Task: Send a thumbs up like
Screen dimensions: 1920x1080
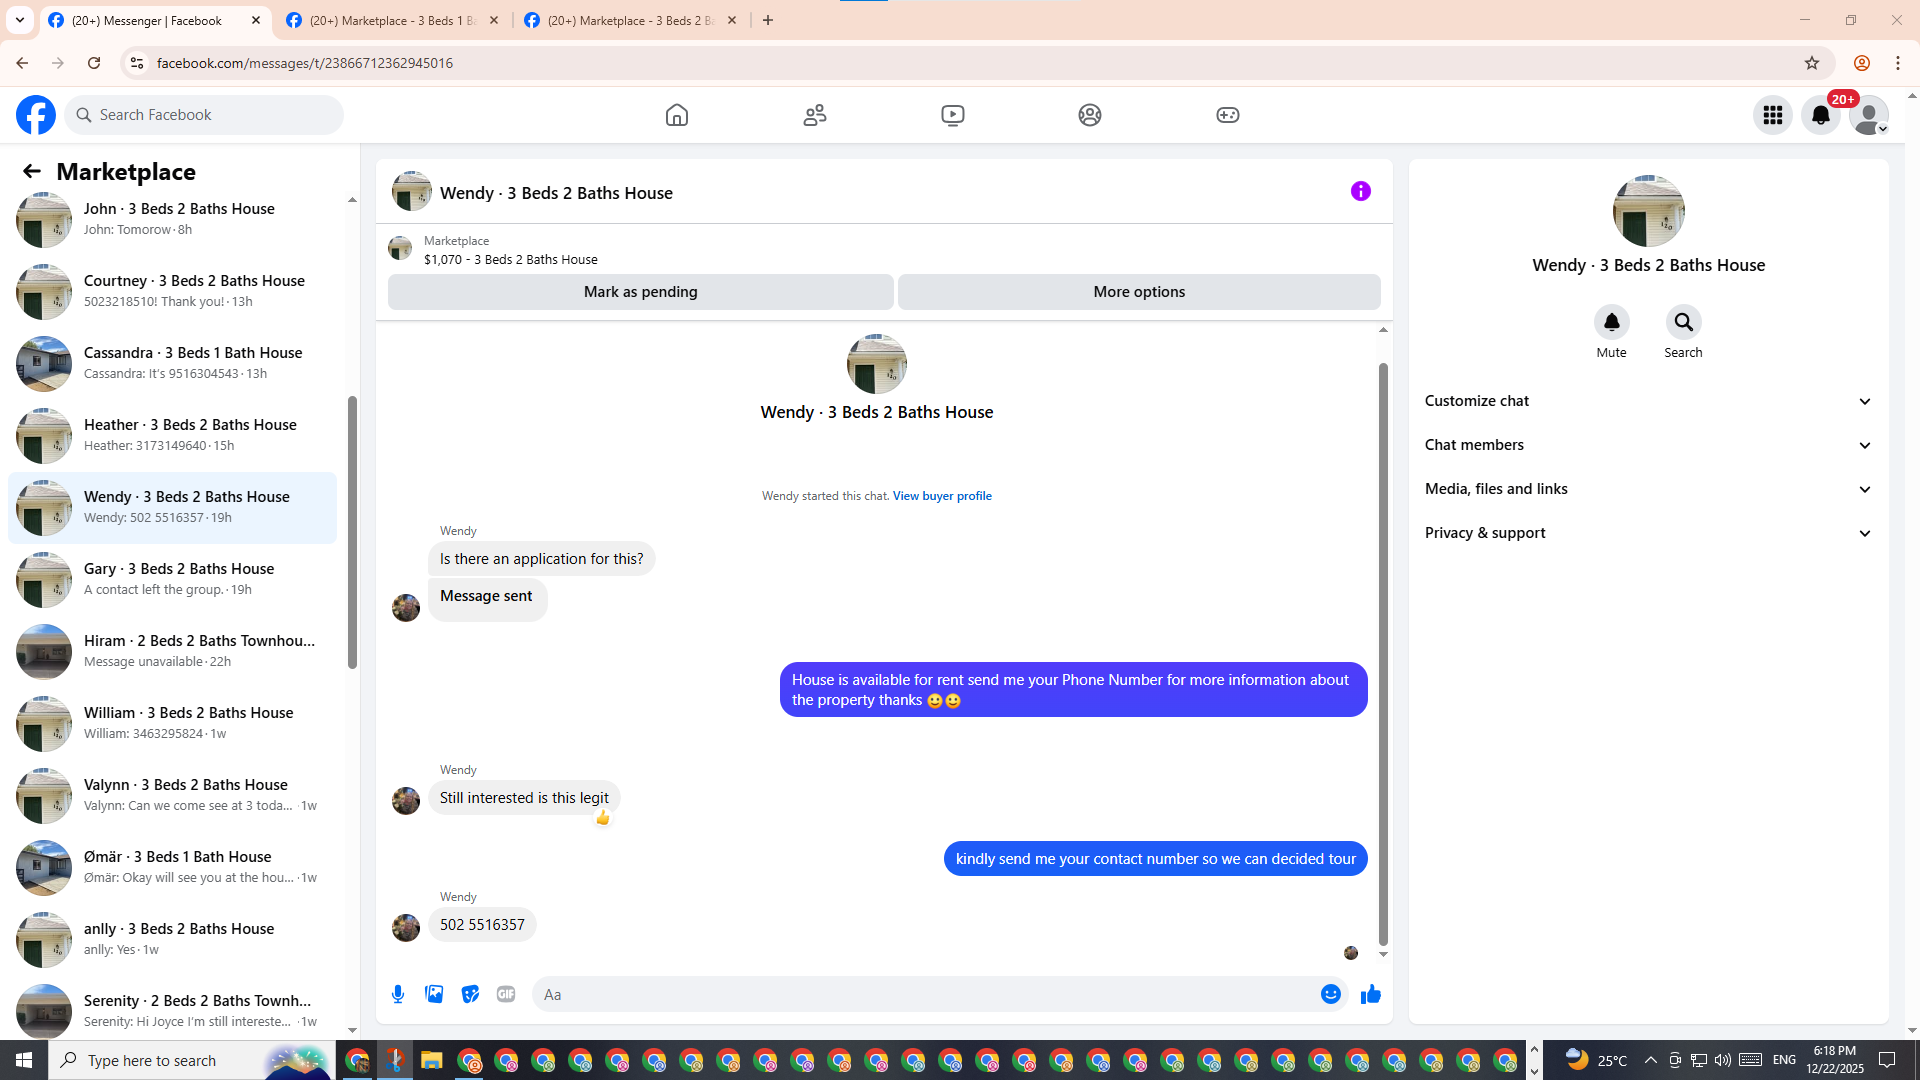Action: (x=1370, y=994)
